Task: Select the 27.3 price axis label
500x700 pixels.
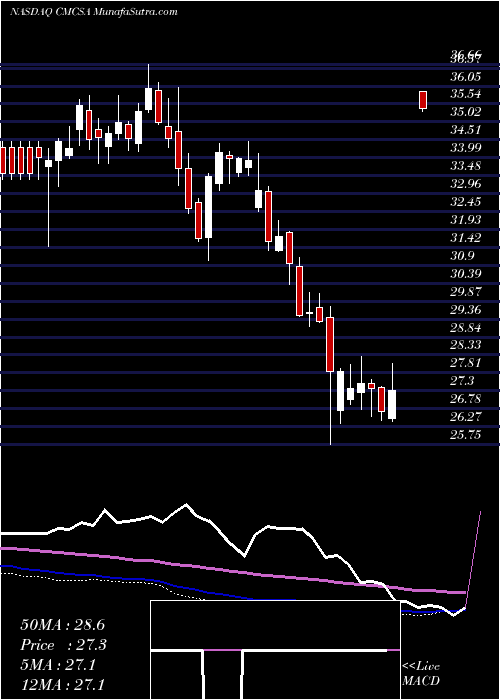Action: pos(462,380)
